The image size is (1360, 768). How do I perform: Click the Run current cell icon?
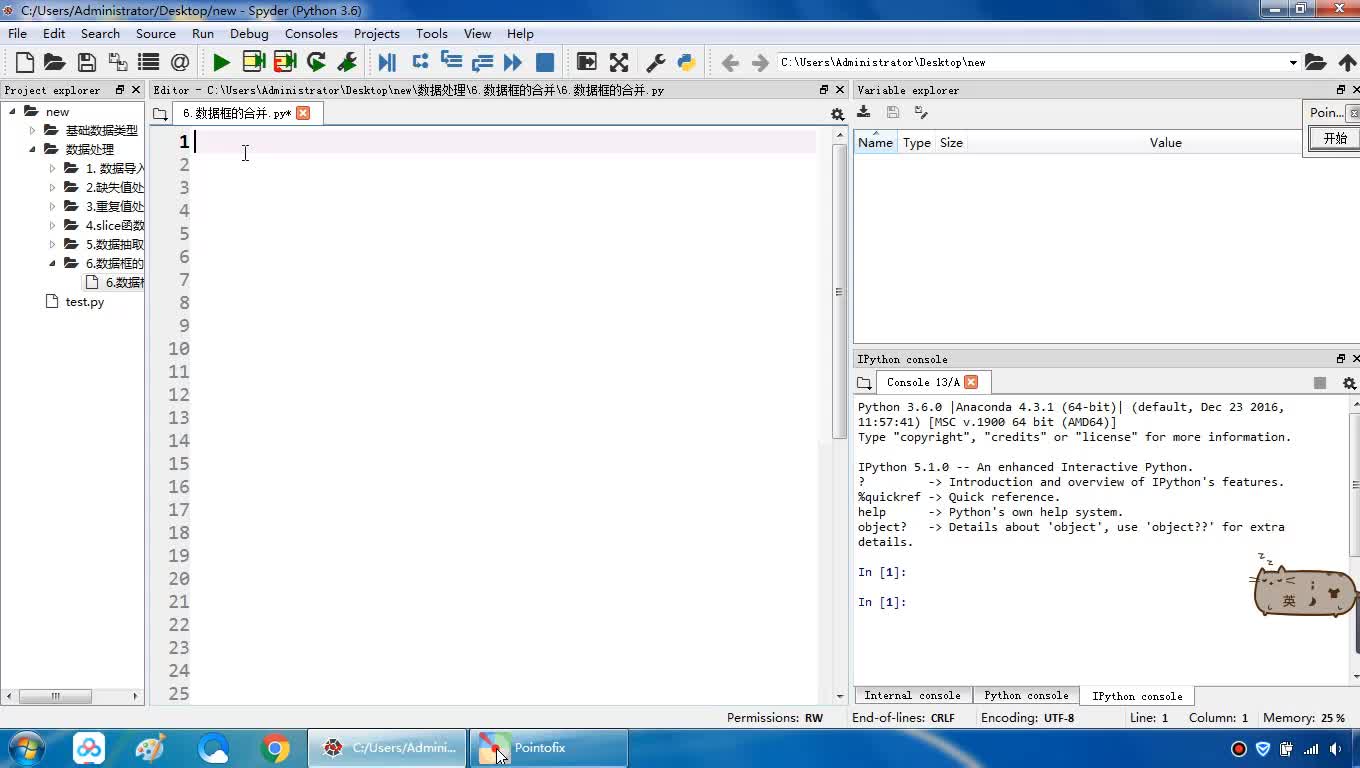tap(254, 62)
